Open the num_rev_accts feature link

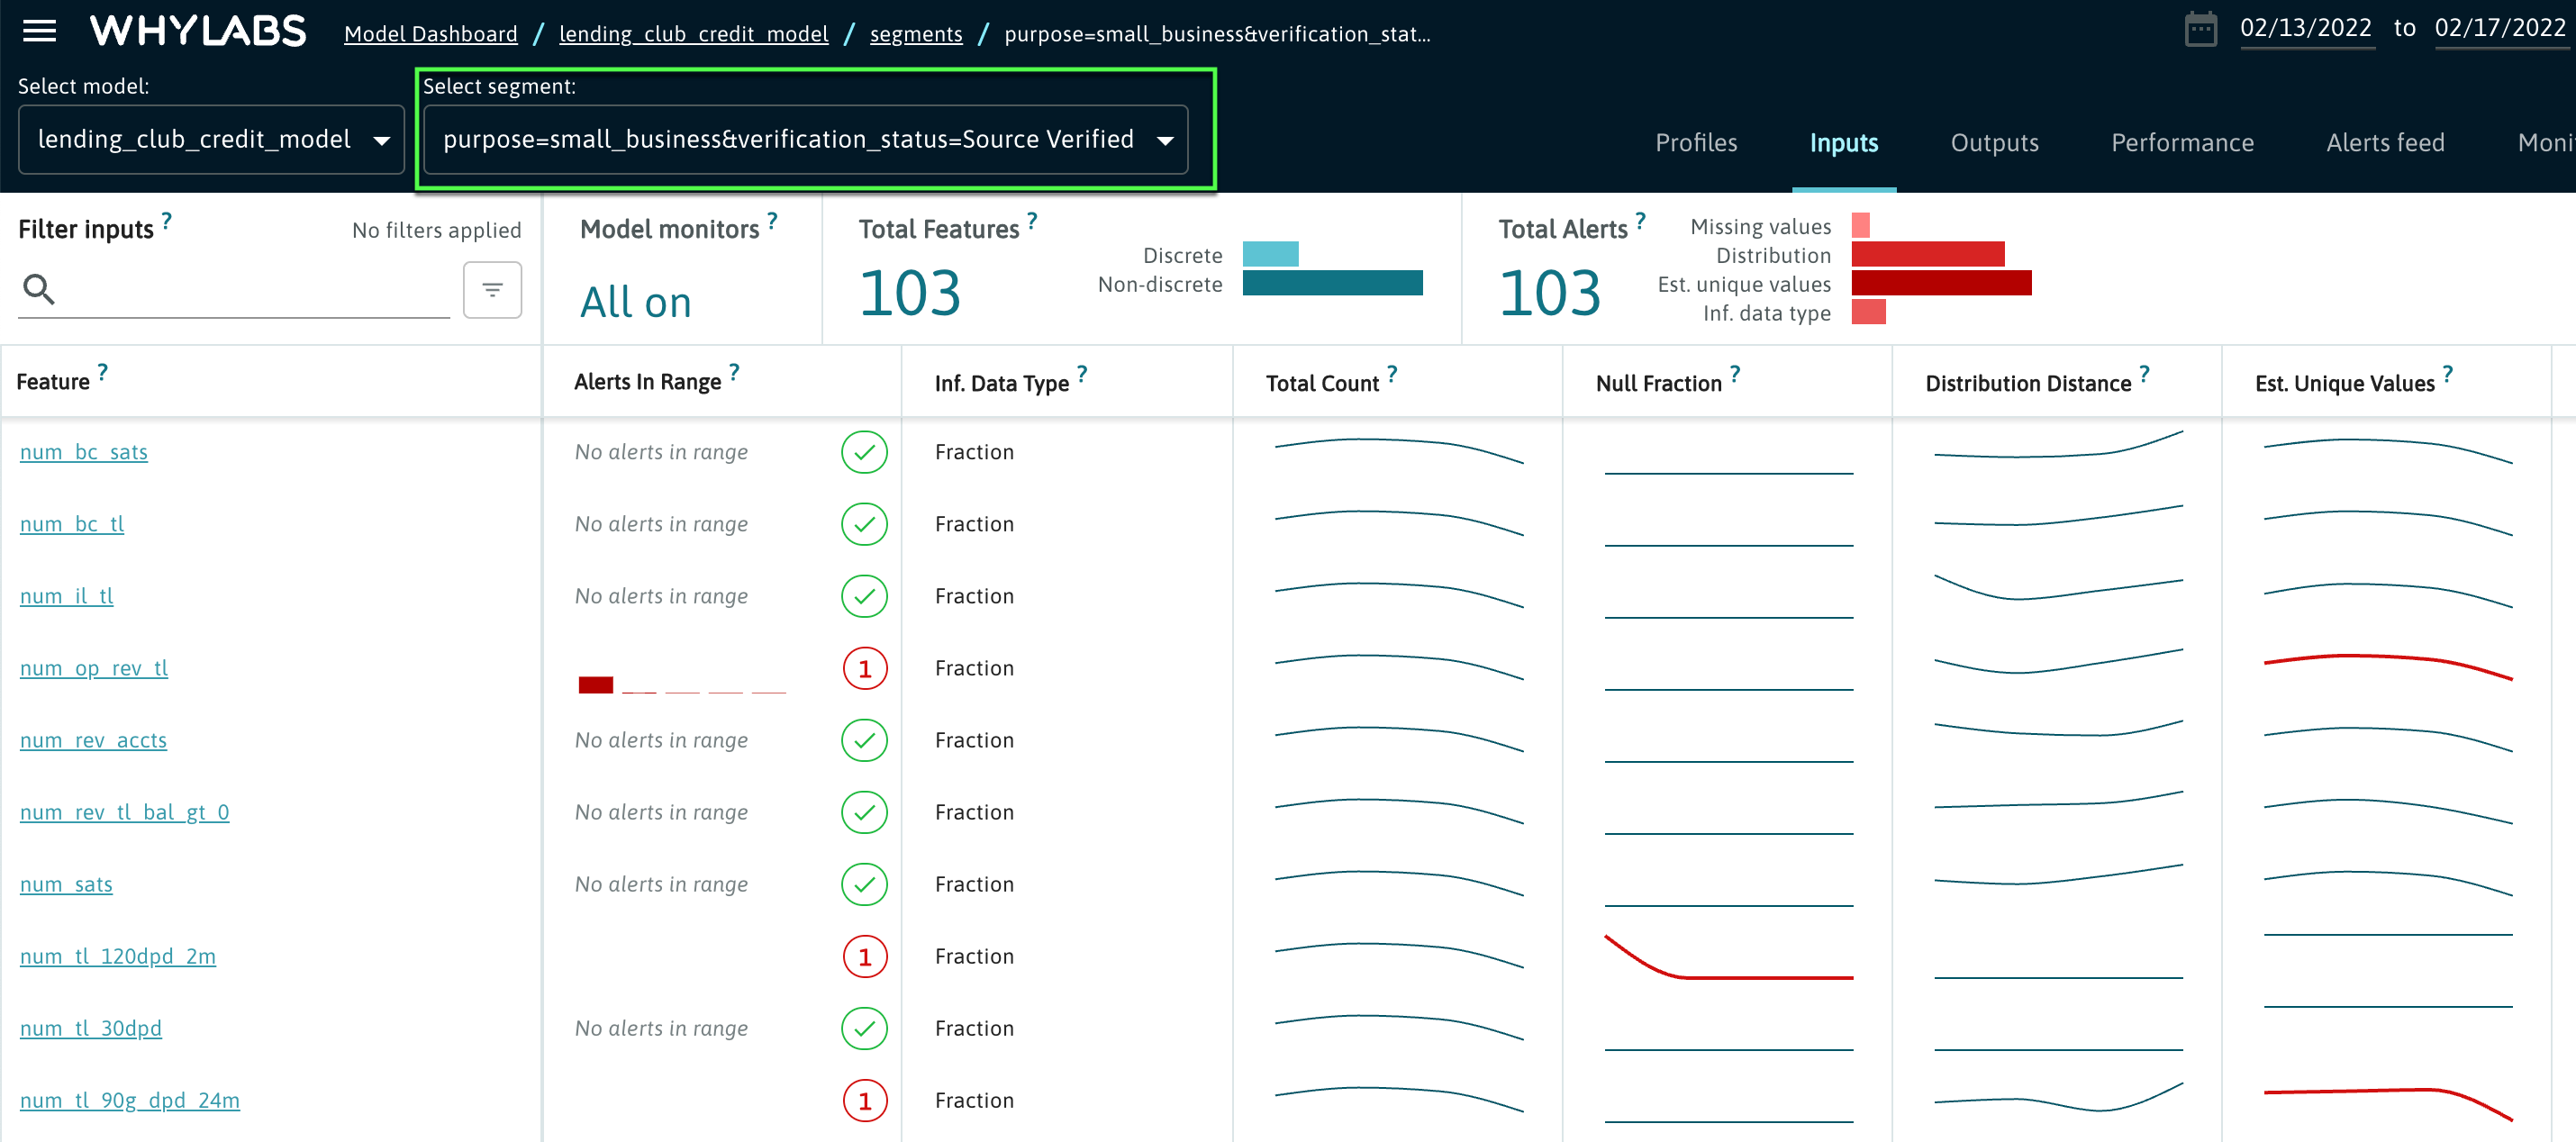click(93, 740)
